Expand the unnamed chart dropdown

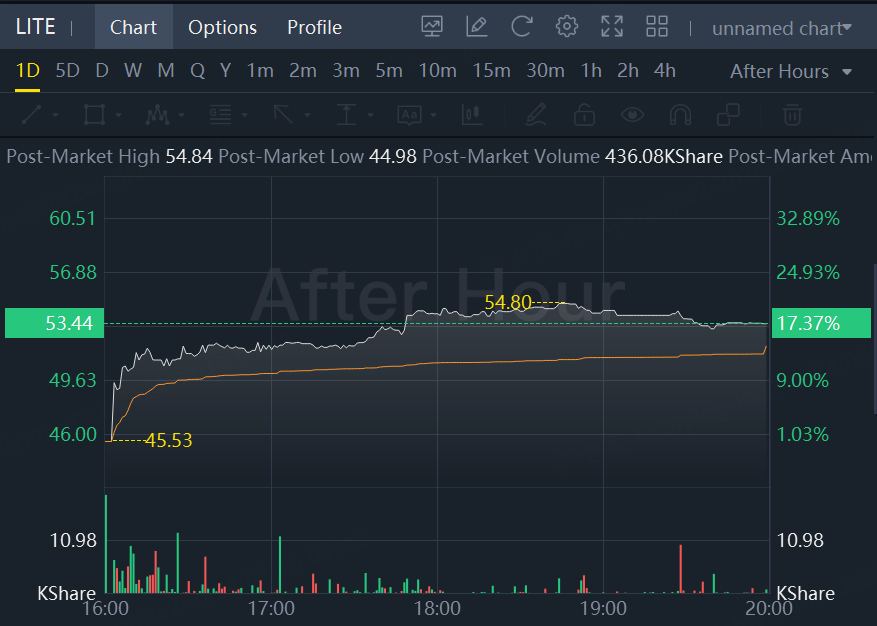coord(781,28)
